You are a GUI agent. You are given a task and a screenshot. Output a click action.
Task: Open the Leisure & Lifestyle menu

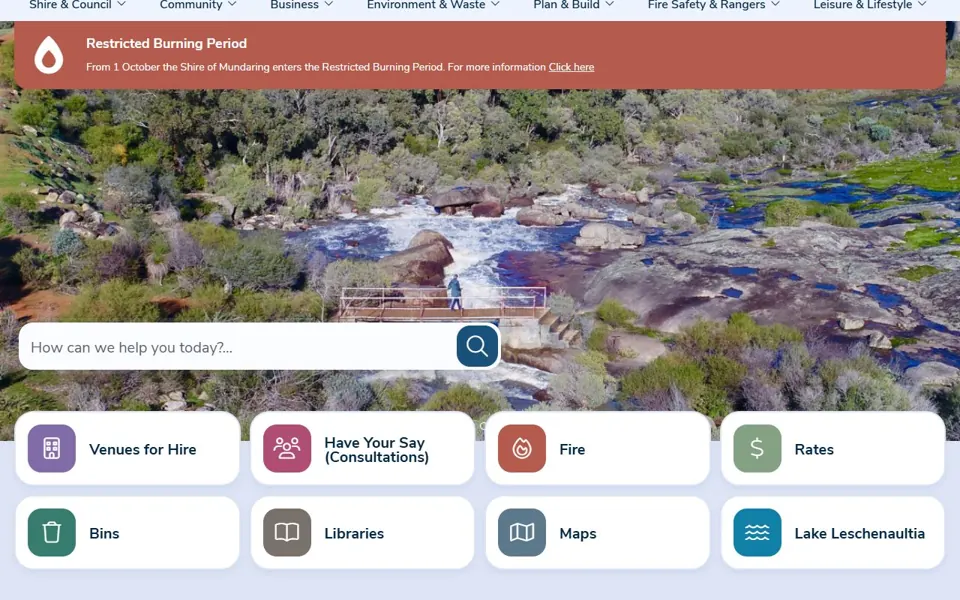click(863, 5)
